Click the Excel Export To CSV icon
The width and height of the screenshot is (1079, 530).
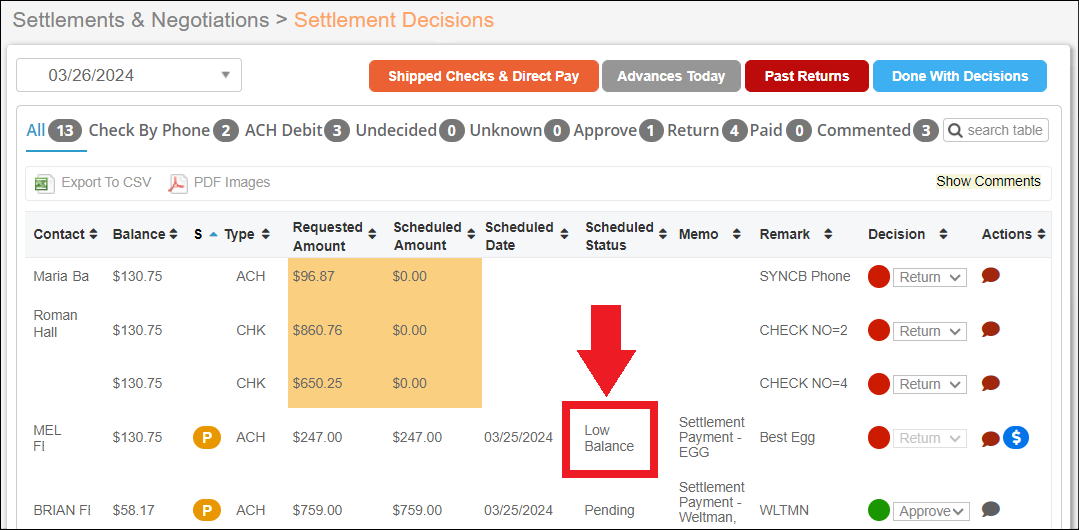[45, 183]
